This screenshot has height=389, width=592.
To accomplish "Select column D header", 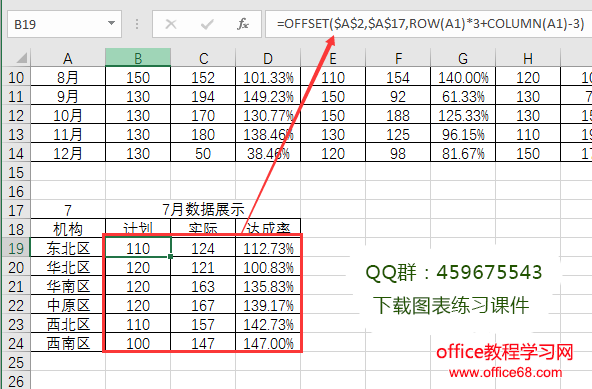I will click(x=268, y=58).
